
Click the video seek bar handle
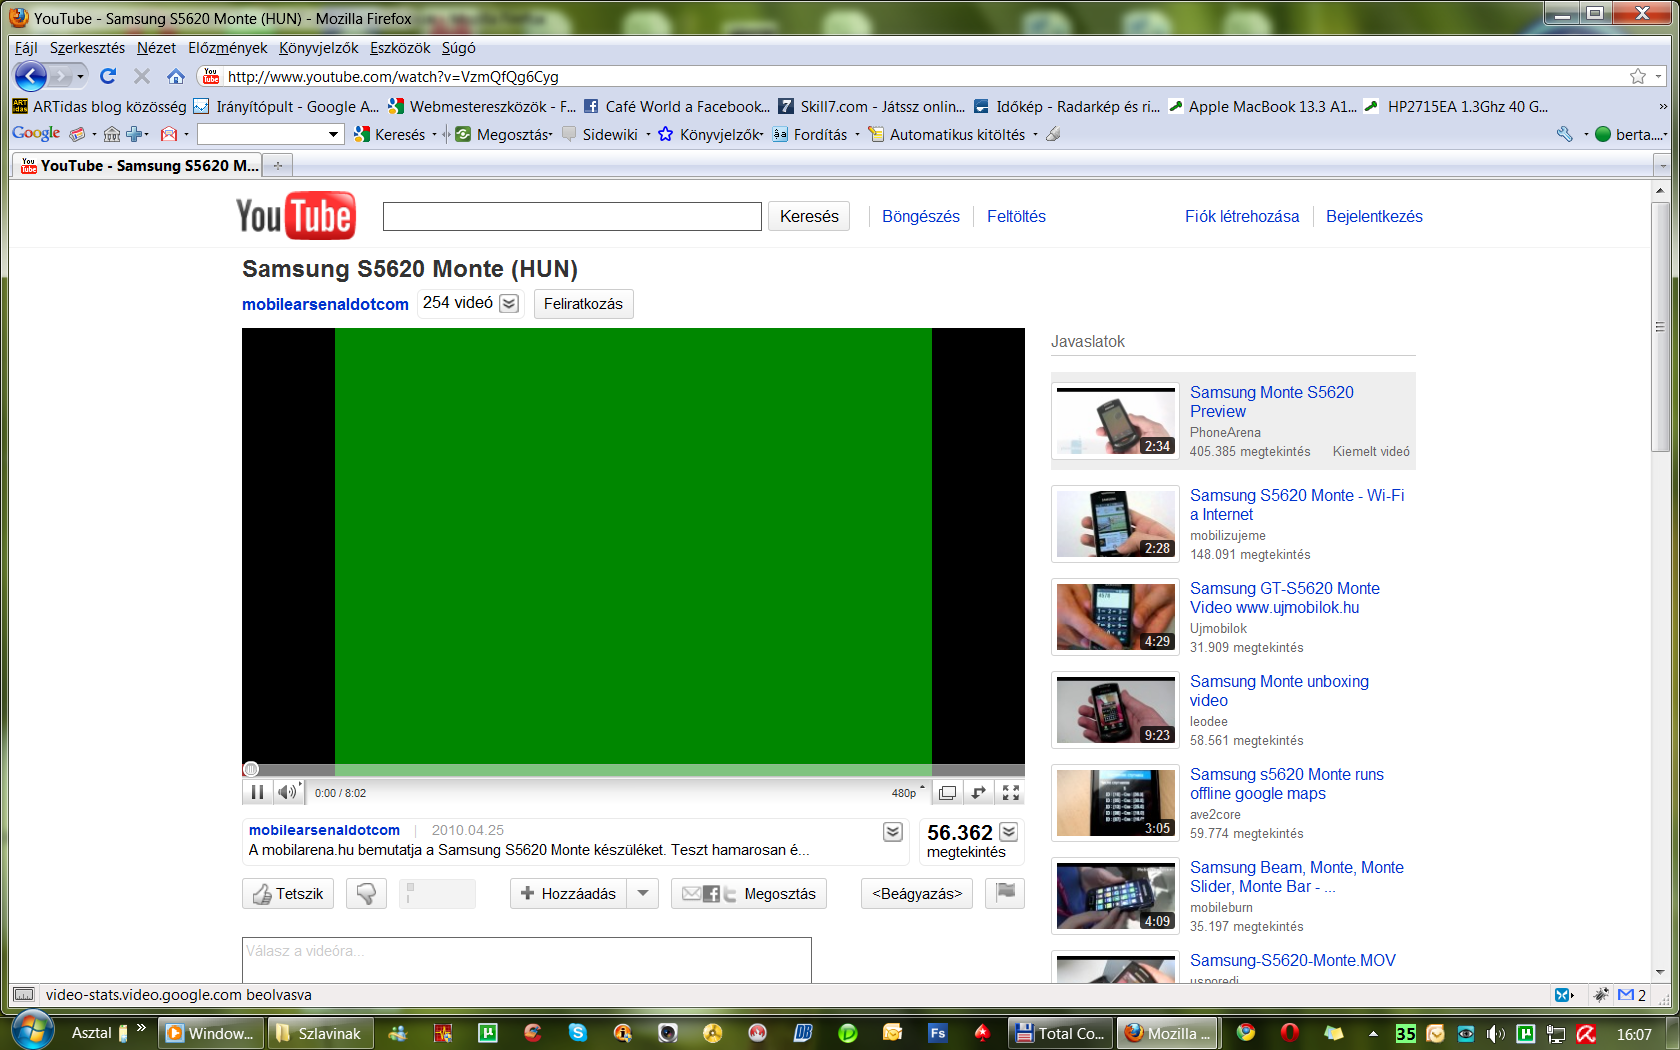(251, 769)
